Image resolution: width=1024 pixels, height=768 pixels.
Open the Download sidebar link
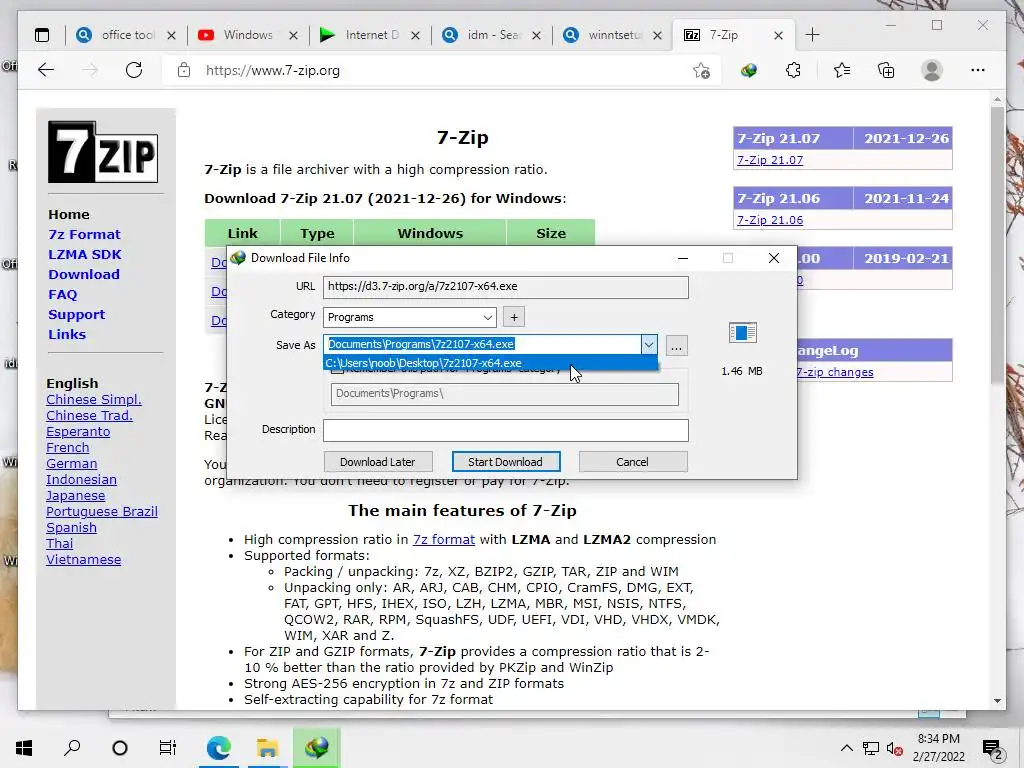pos(84,274)
